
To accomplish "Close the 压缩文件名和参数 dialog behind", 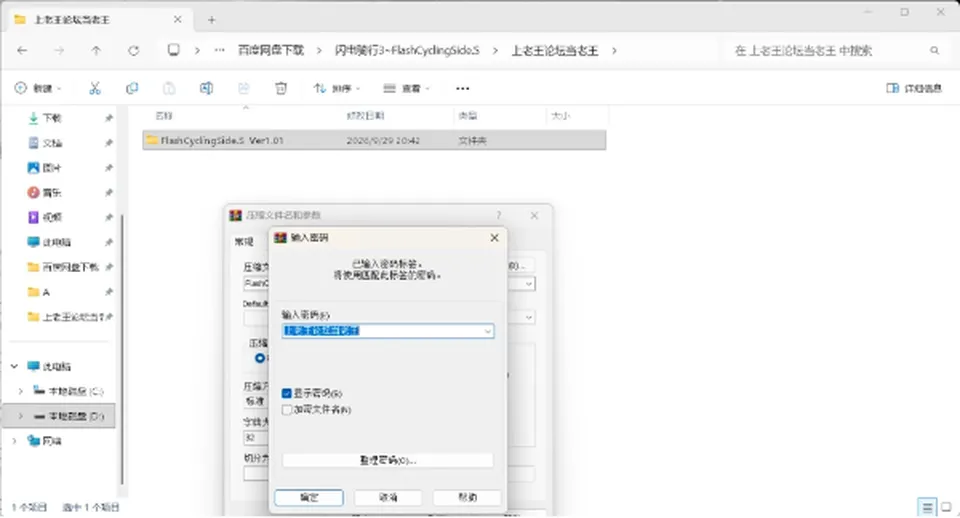I will 534,216.
